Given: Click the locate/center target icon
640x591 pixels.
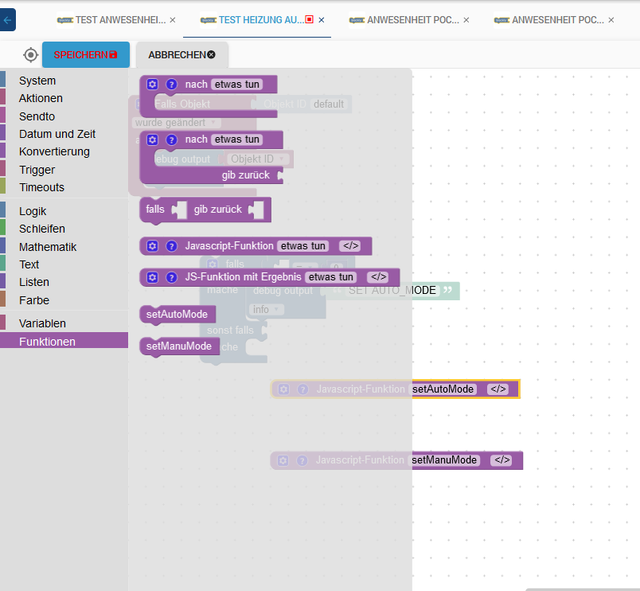Looking at the screenshot, I should pos(31,55).
